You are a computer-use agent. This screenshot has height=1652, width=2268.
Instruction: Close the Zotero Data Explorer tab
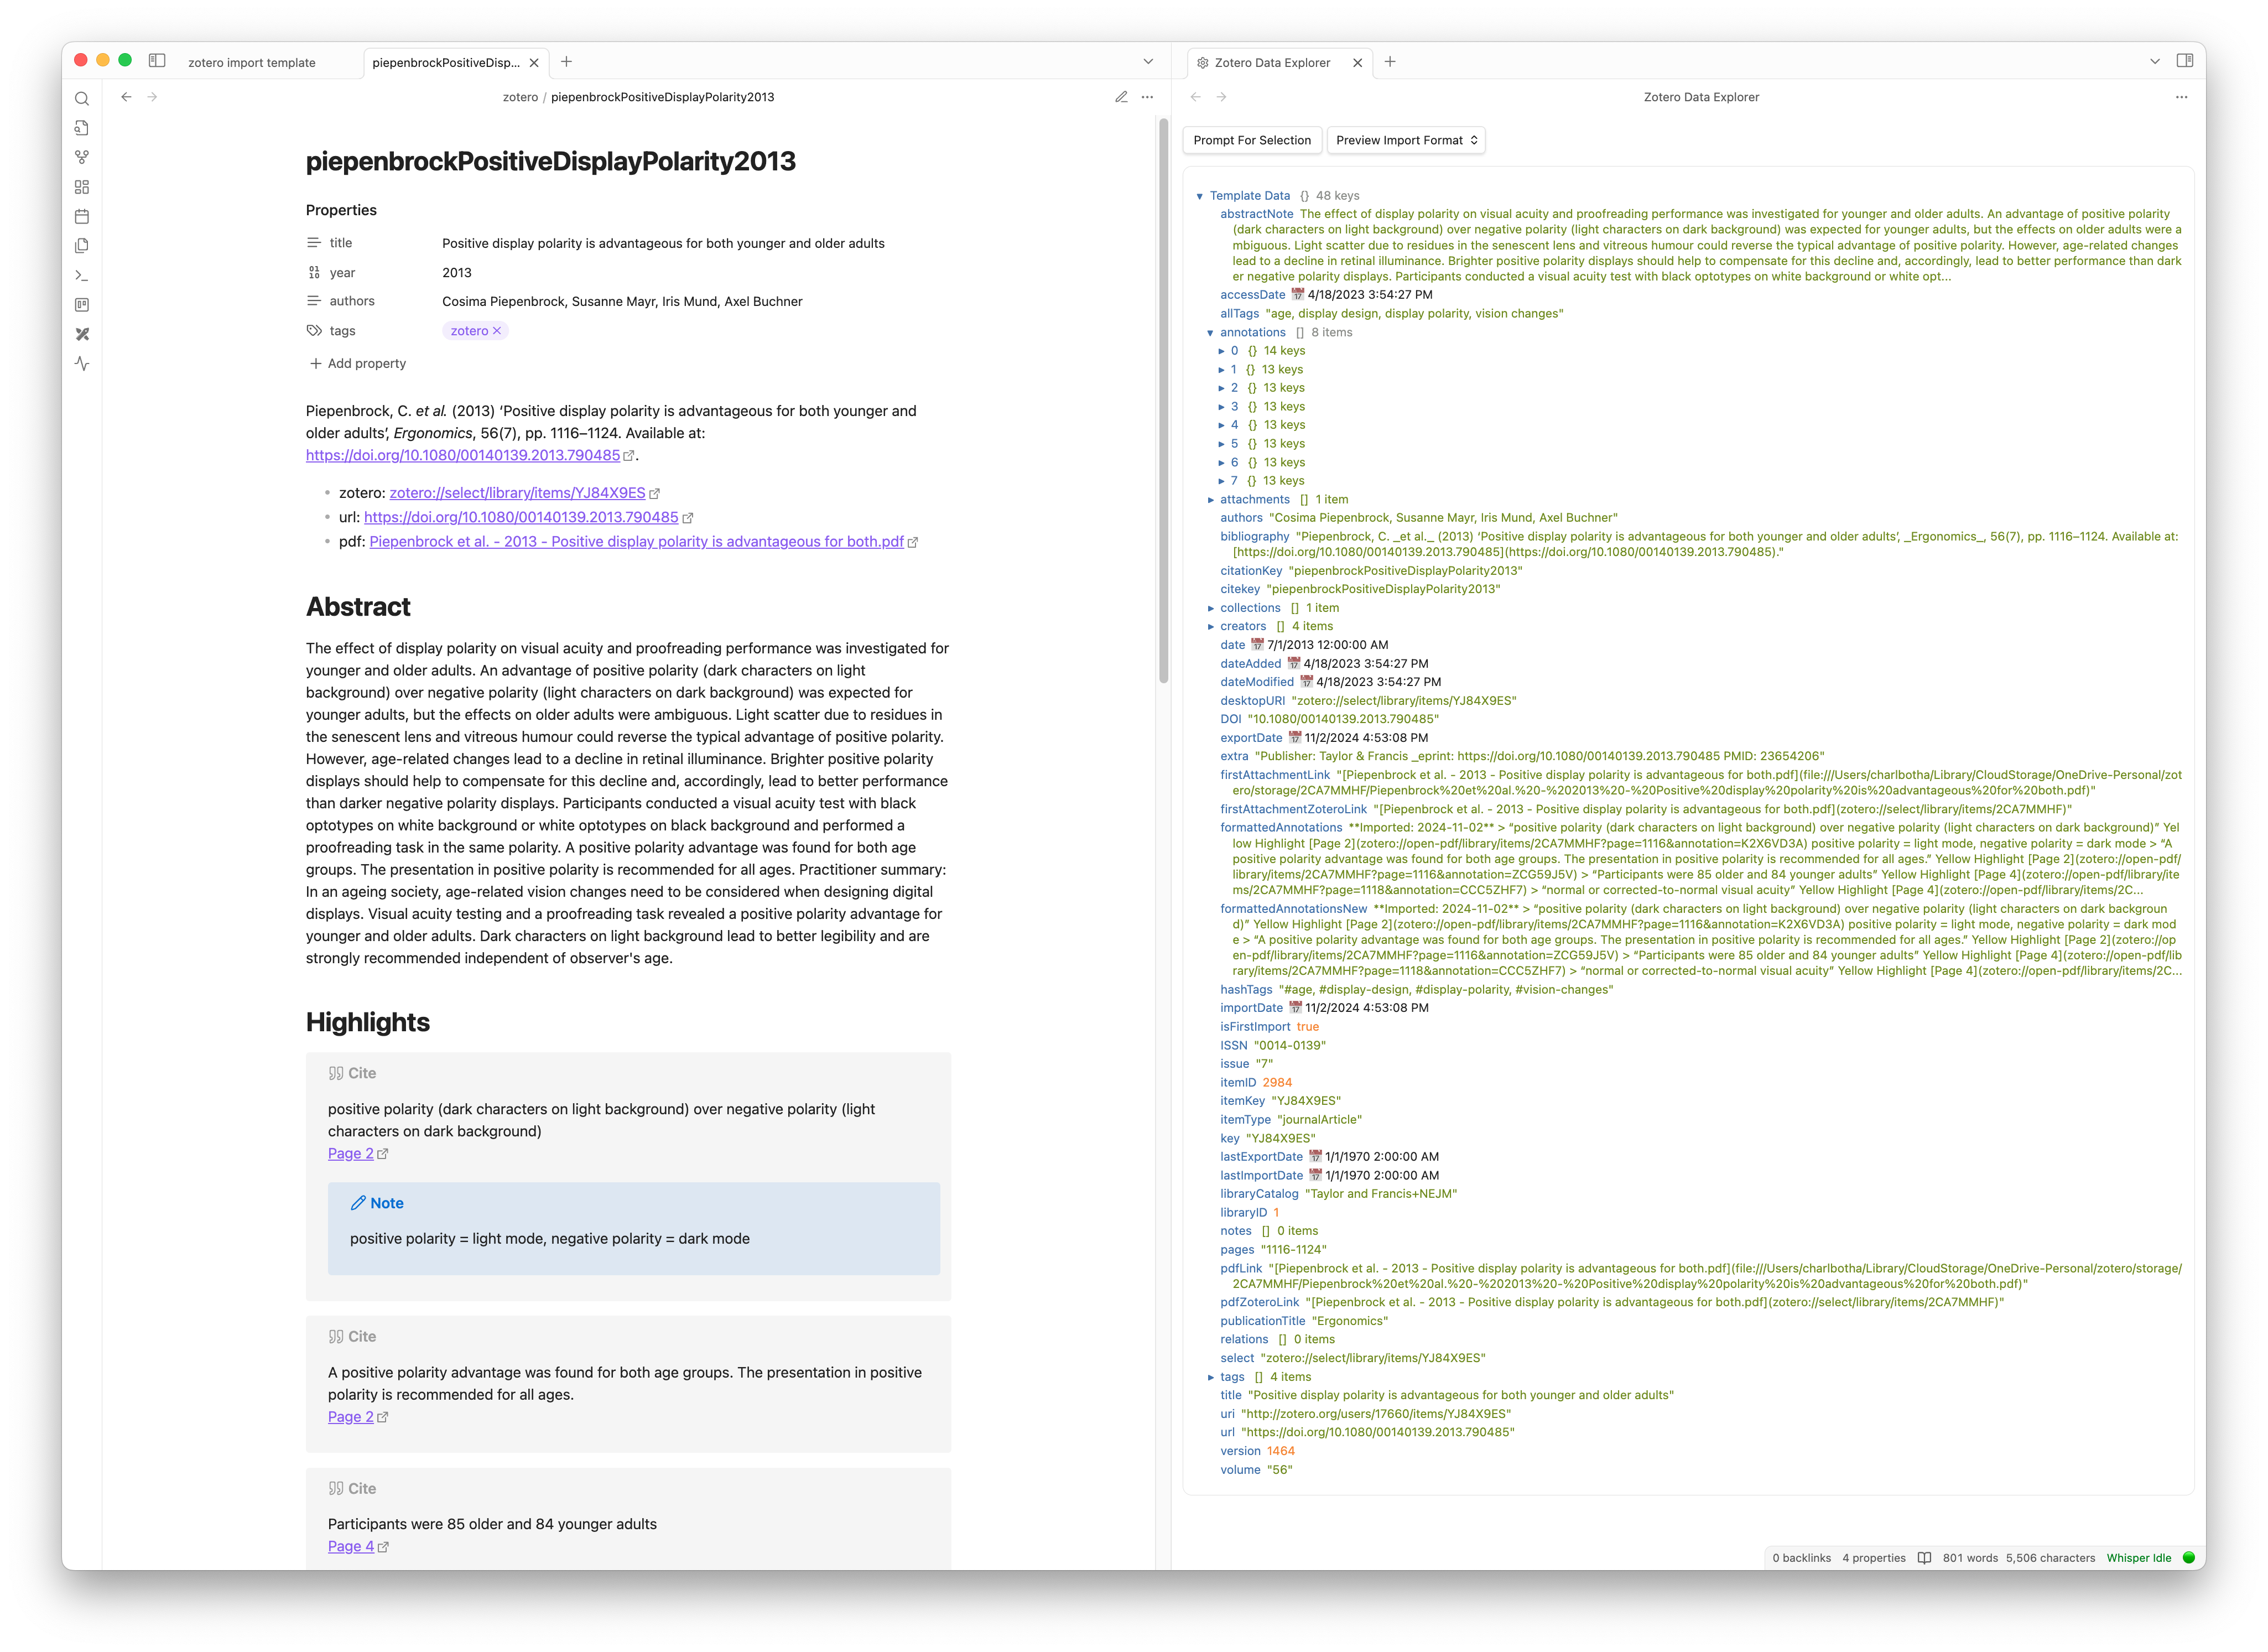1357,63
